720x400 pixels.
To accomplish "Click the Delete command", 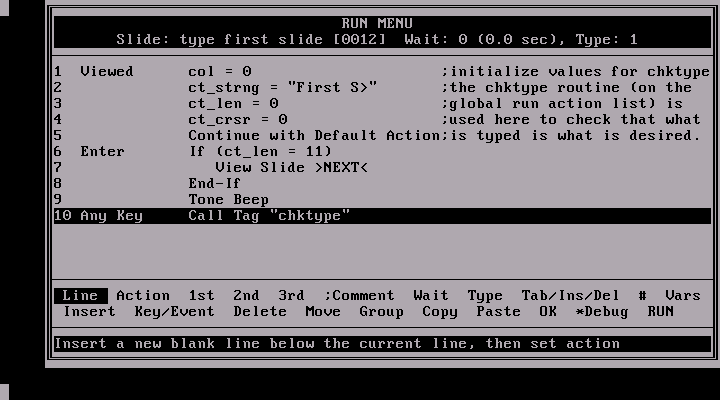I will (x=260, y=311).
